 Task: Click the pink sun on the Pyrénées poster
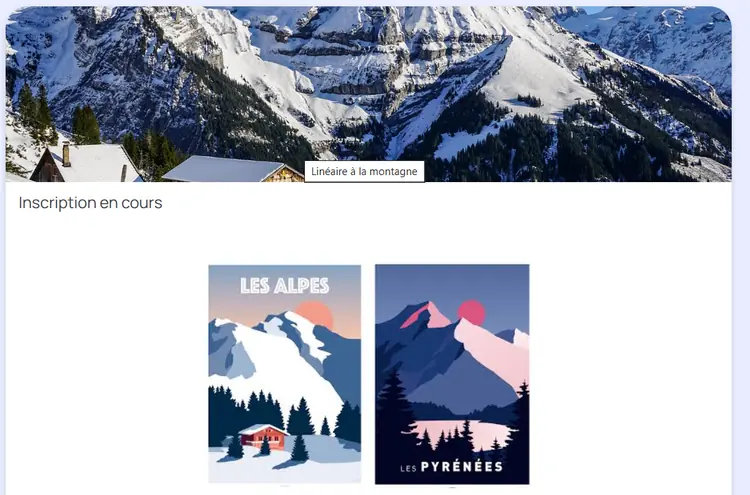point(472,313)
